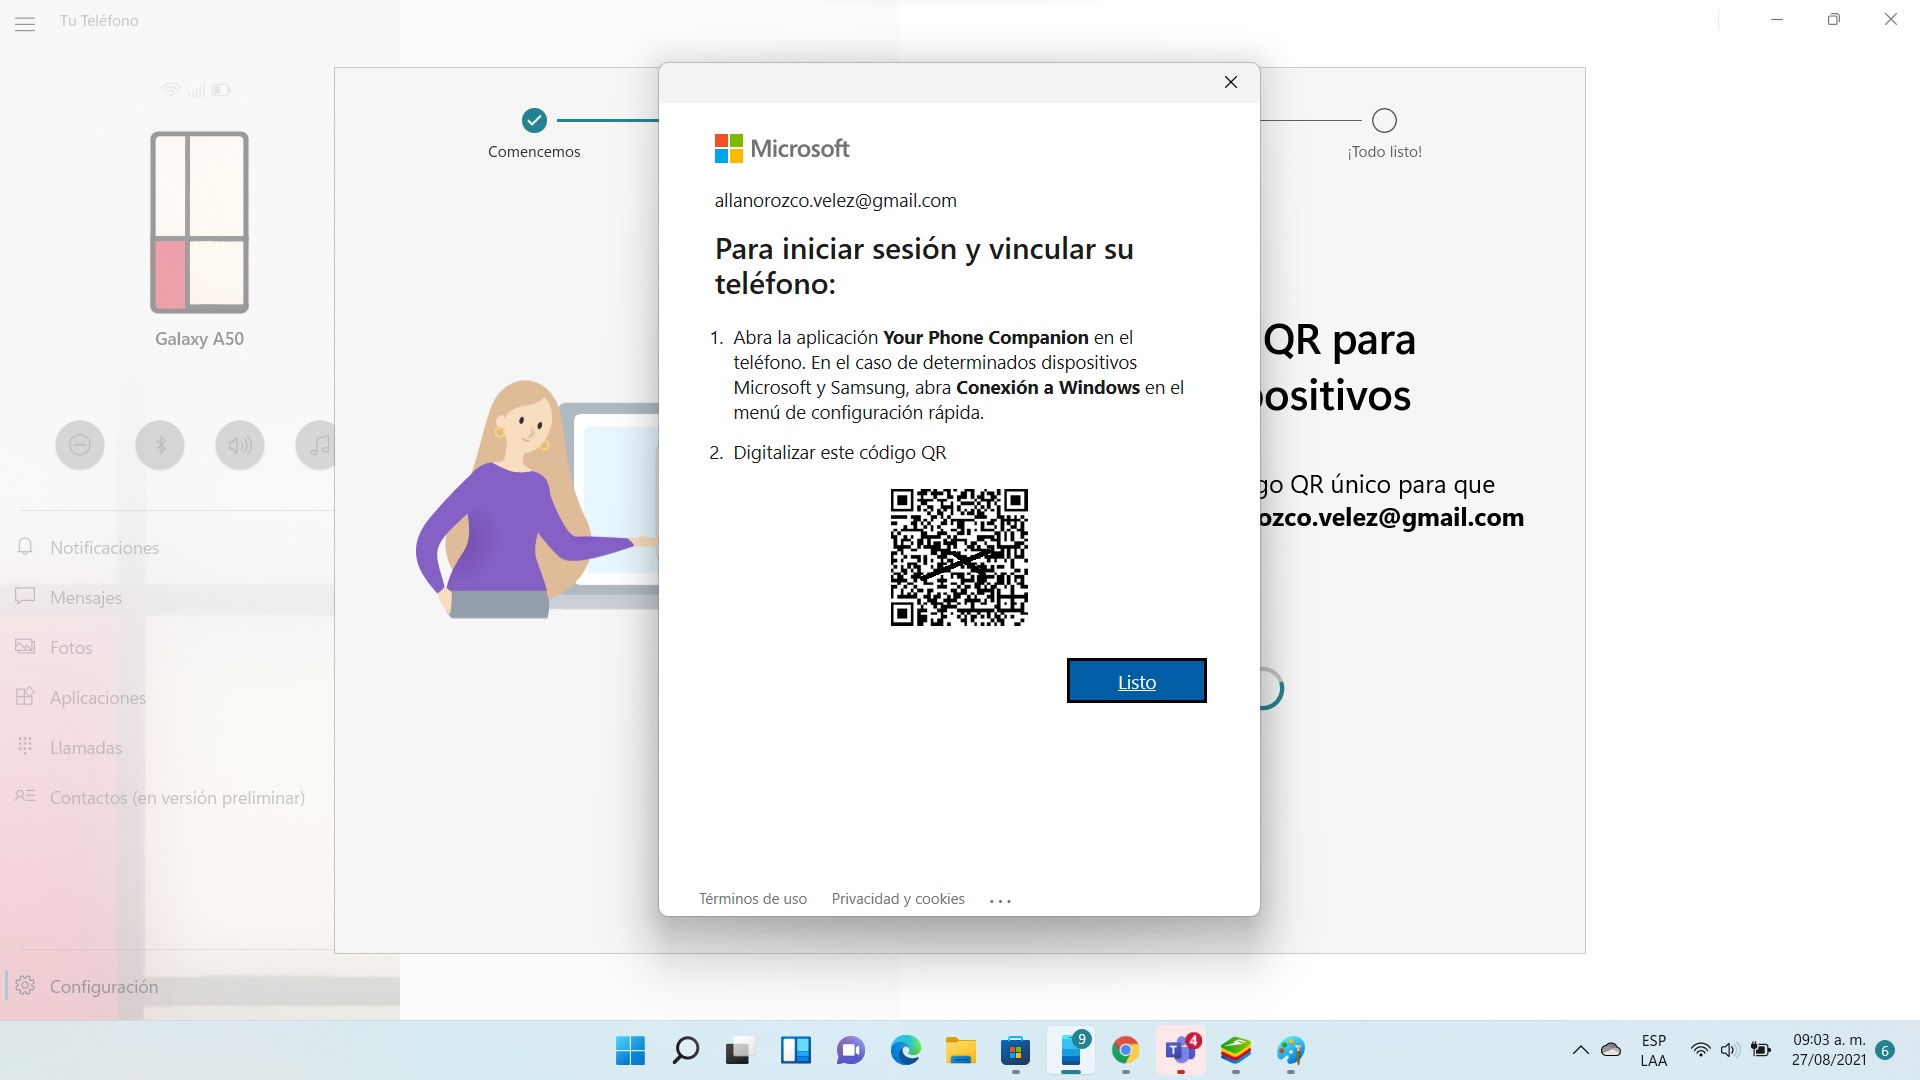Open Contactos (en versión preliminar)
The width and height of the screenshot is (1920, 1080).
[x=178, y=797]
